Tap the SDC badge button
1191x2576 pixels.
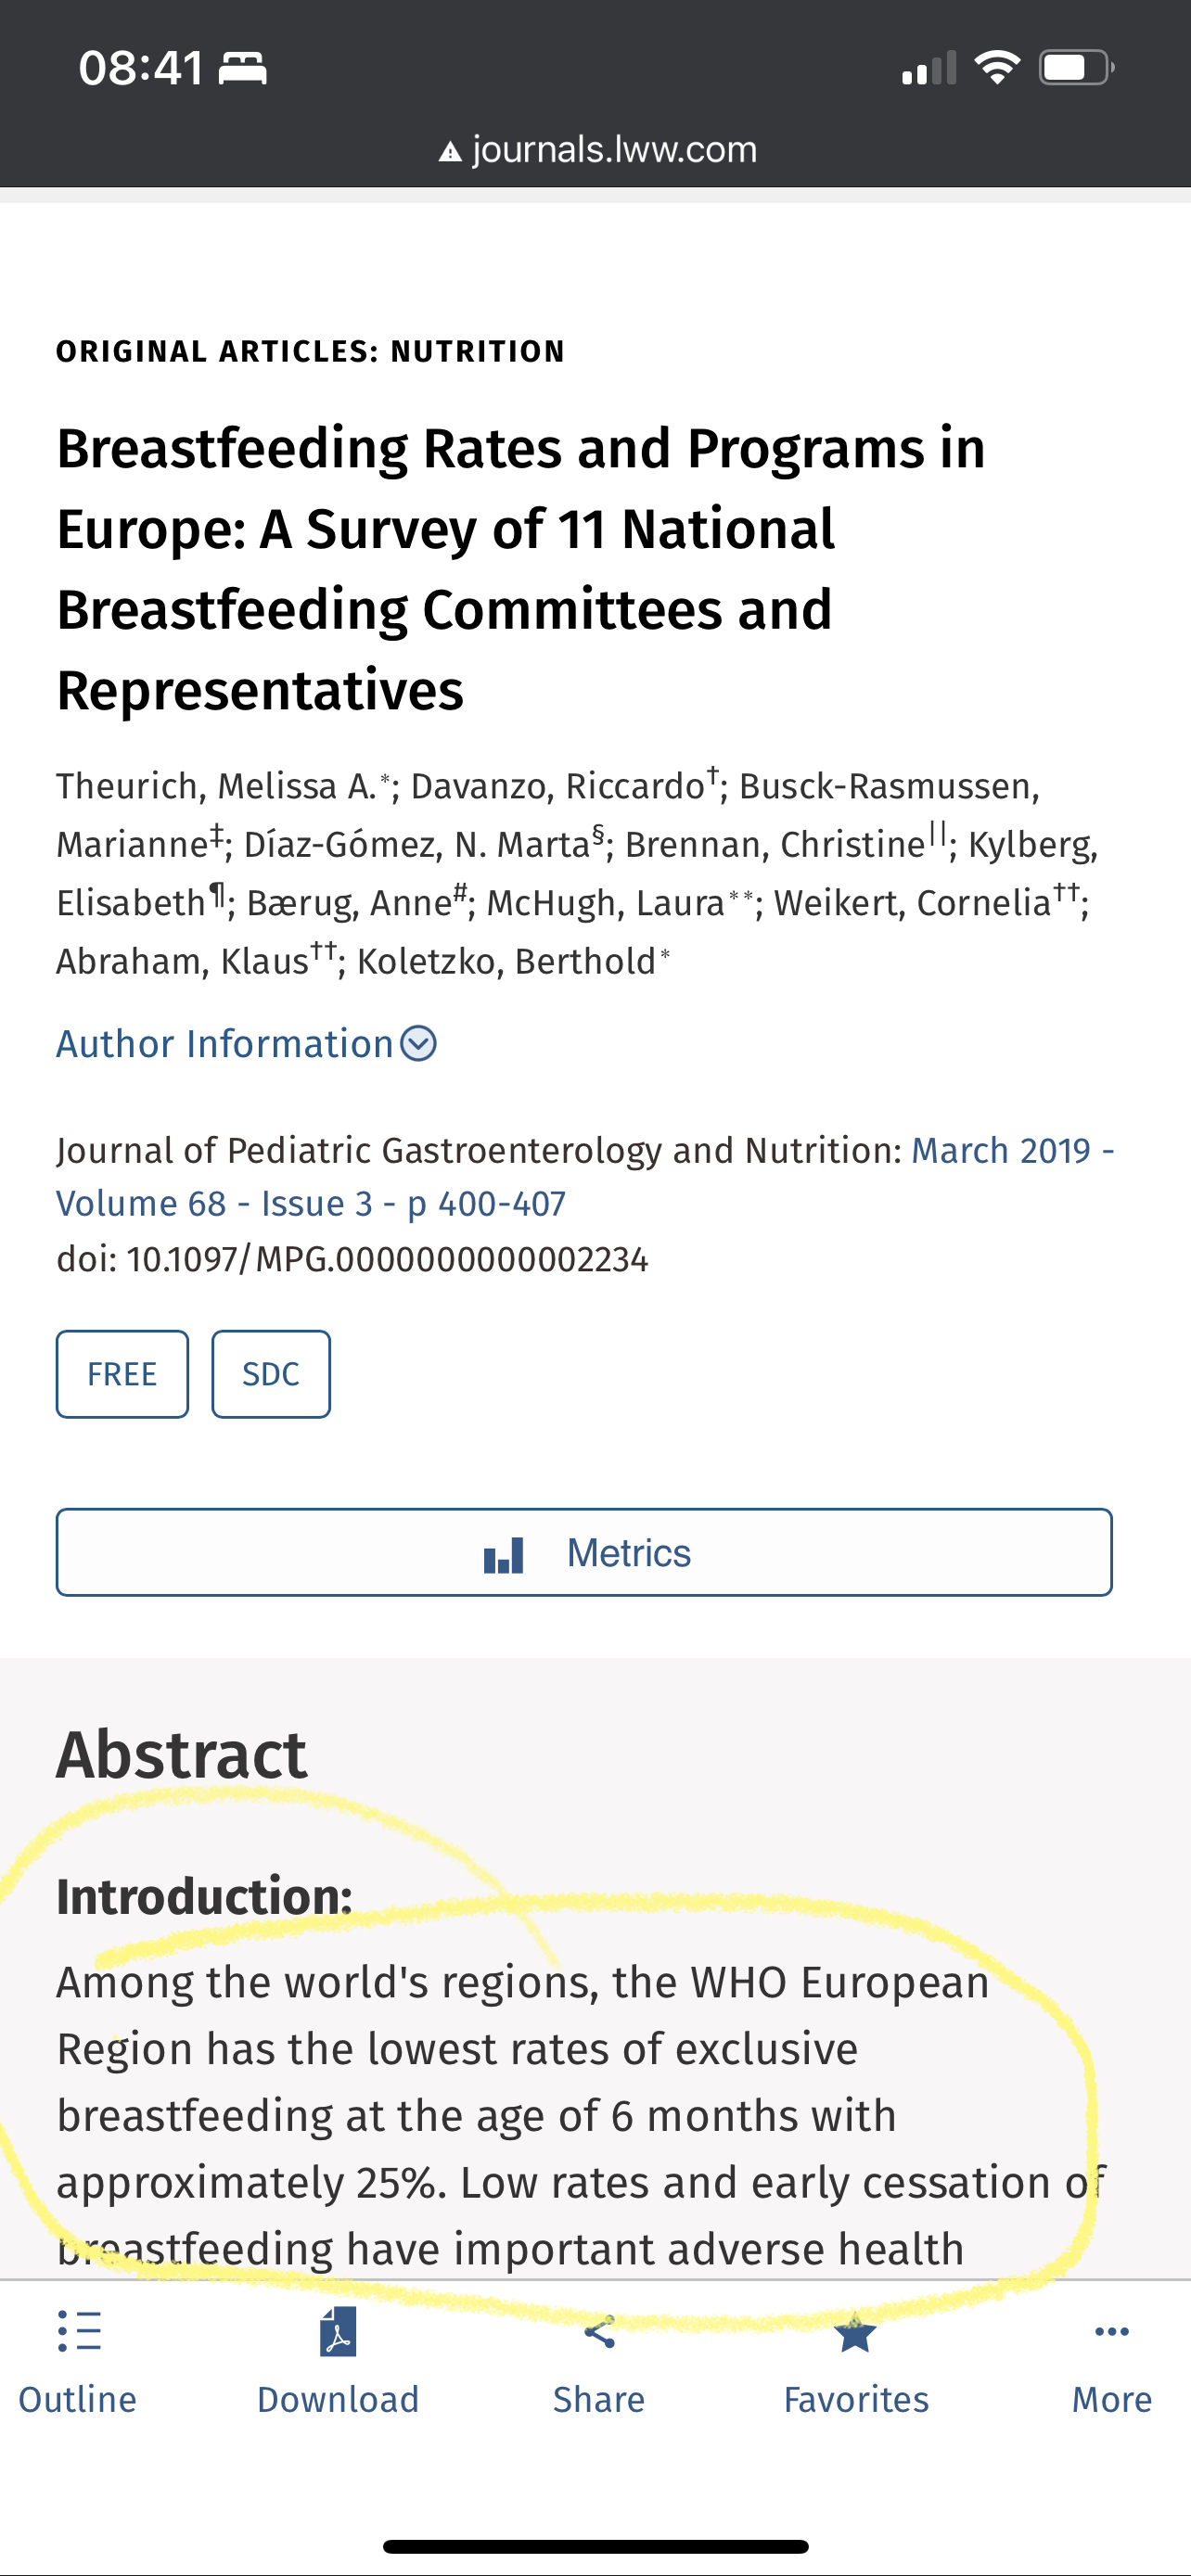tap(271, 1374)
